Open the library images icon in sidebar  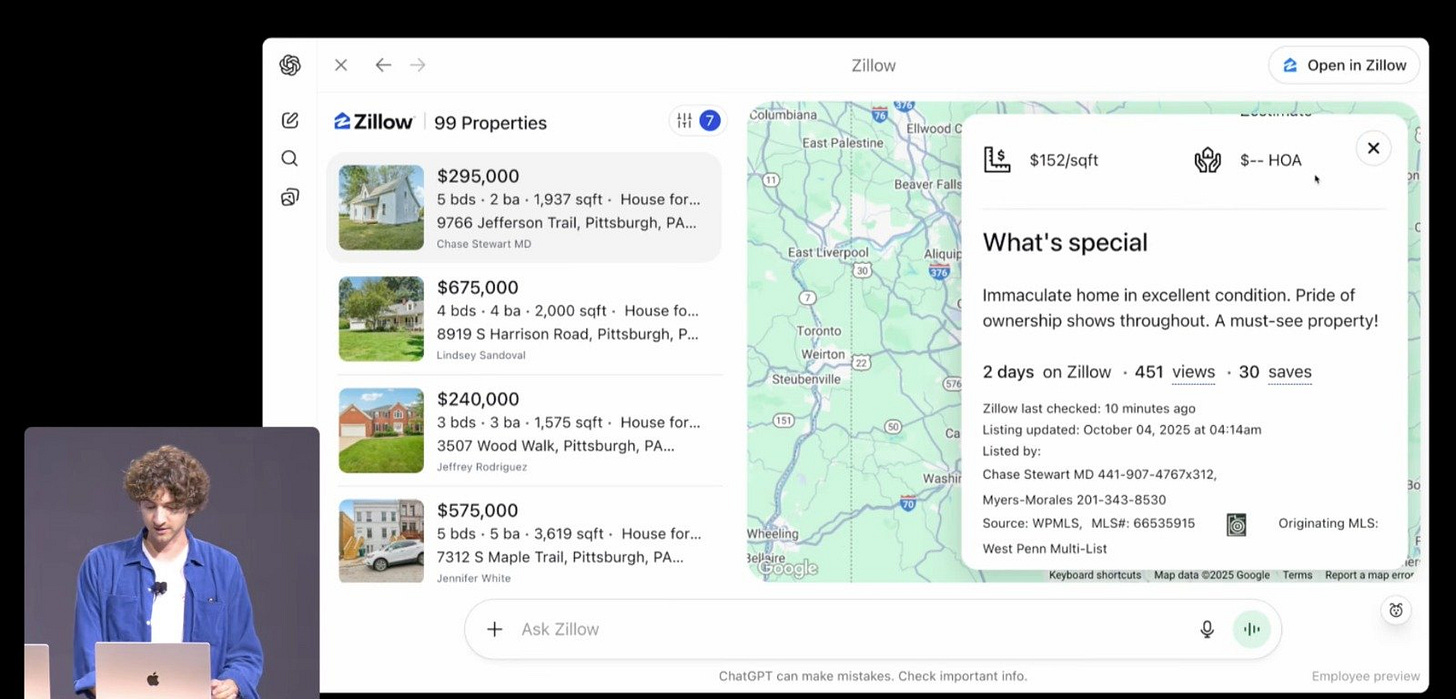coord(290,197)
